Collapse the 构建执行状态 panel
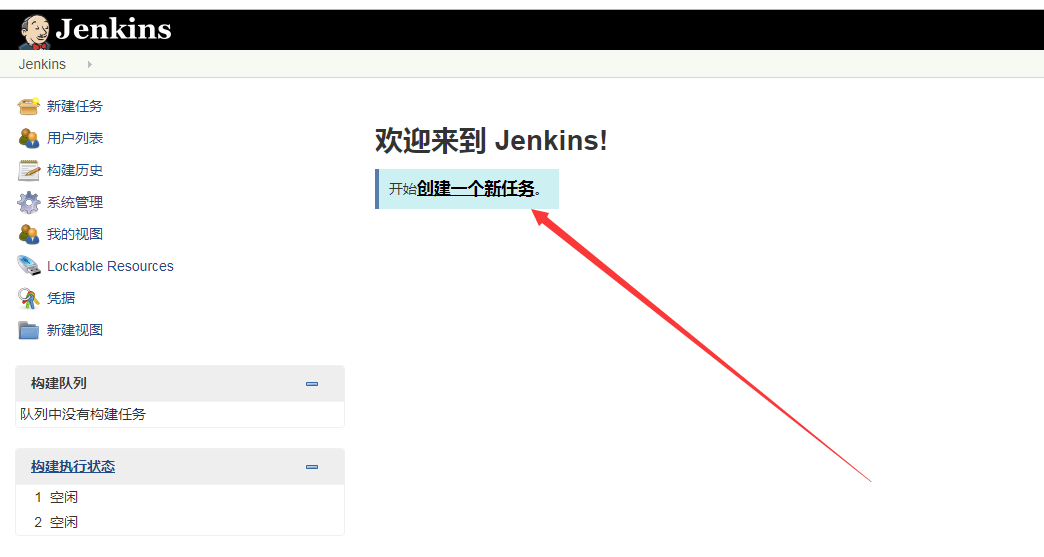Viewport: 1044px width, 557px height. point(312,467)
